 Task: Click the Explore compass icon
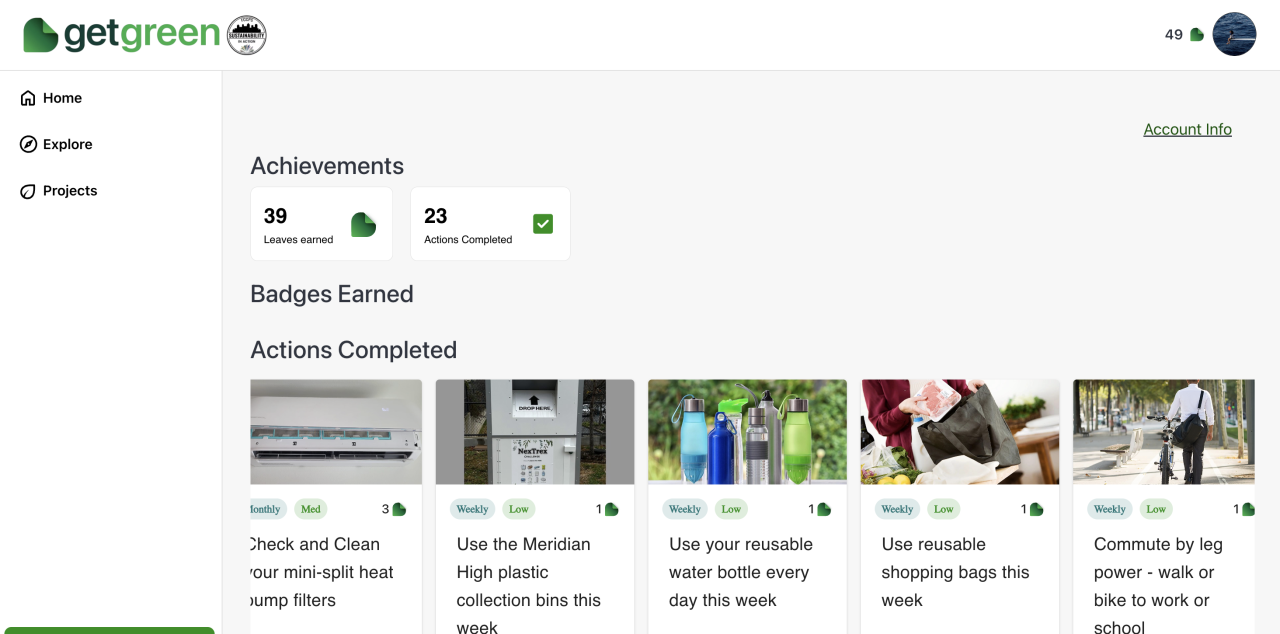[x=28, y=144]
